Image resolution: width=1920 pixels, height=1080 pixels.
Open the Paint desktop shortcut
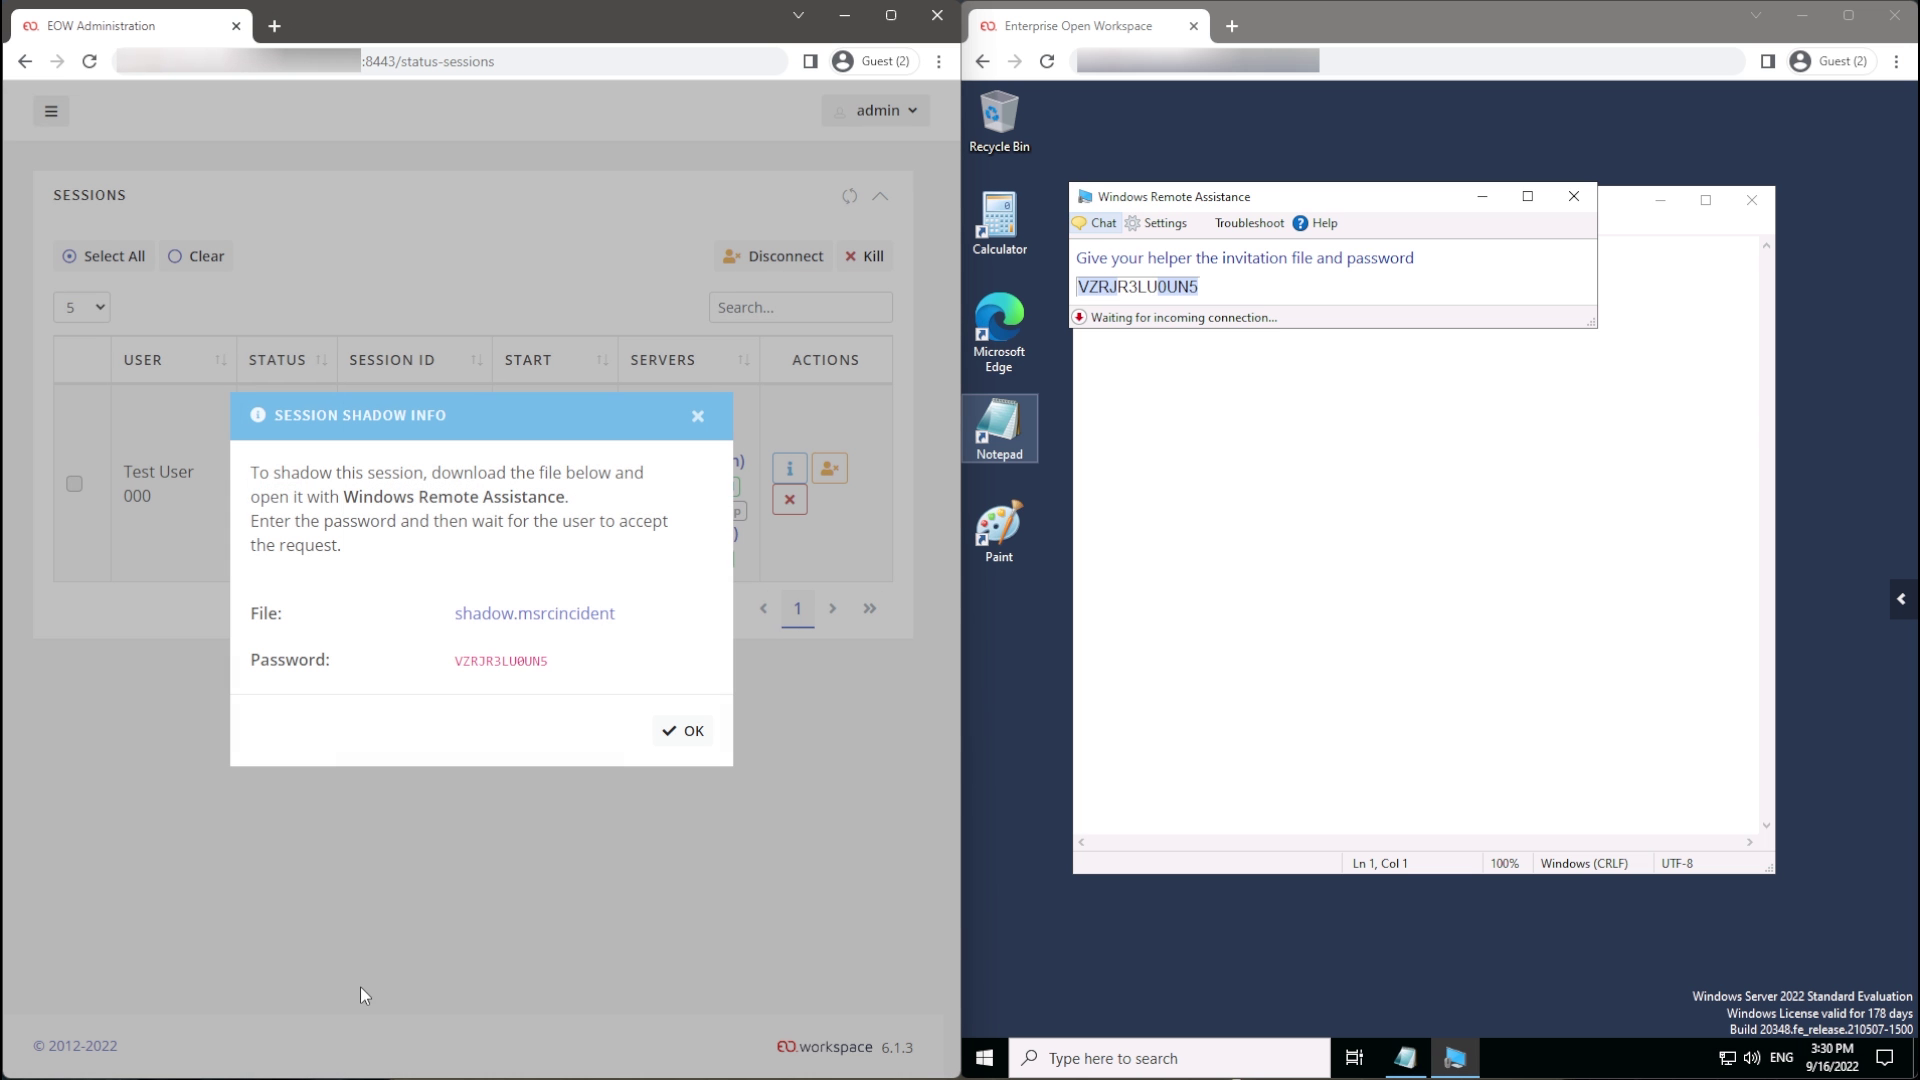click(x=999, y=532)
